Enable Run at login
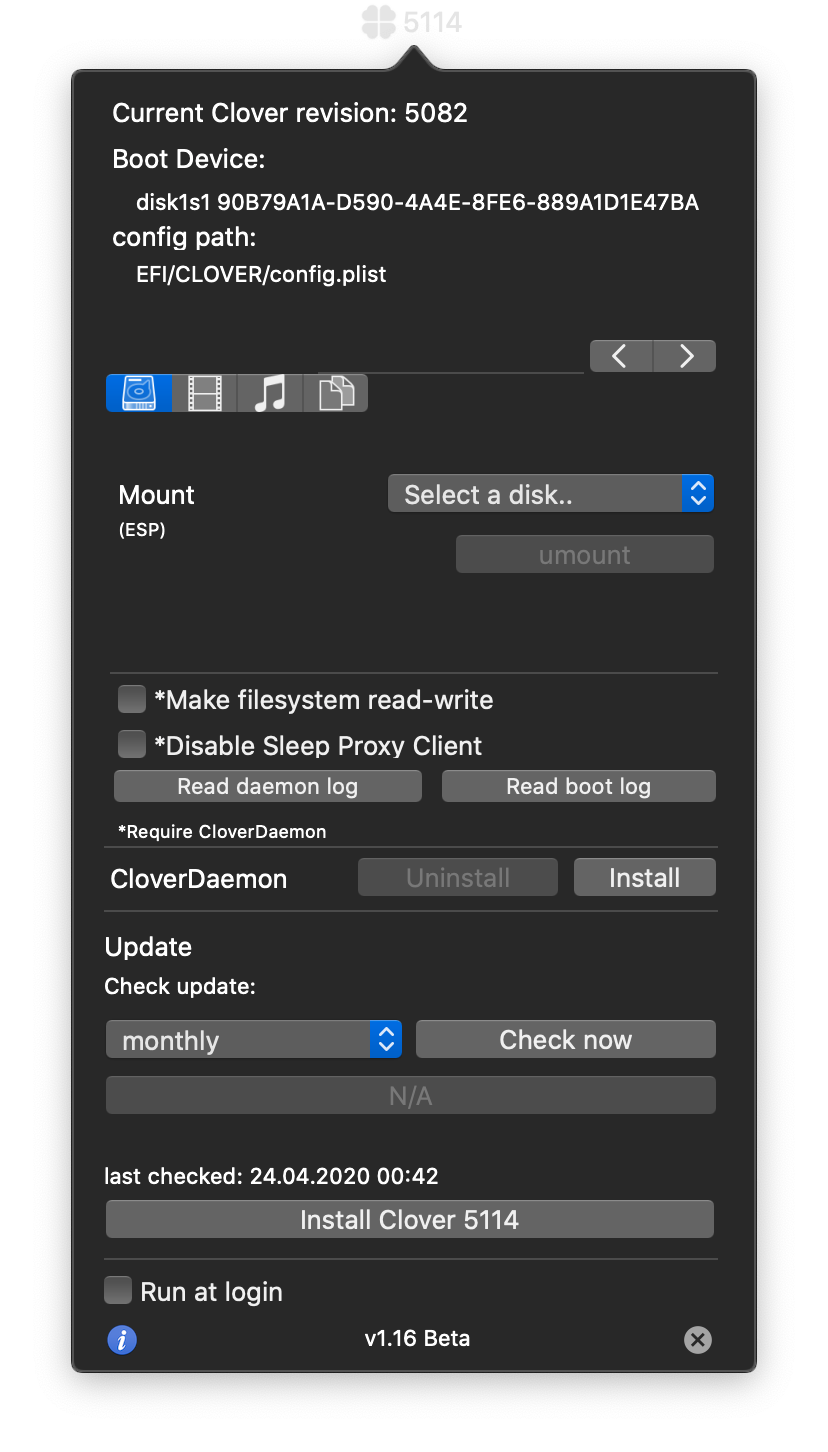Image resolution: width=828 pixels, height=1452 pixels. coord(117,1290)
